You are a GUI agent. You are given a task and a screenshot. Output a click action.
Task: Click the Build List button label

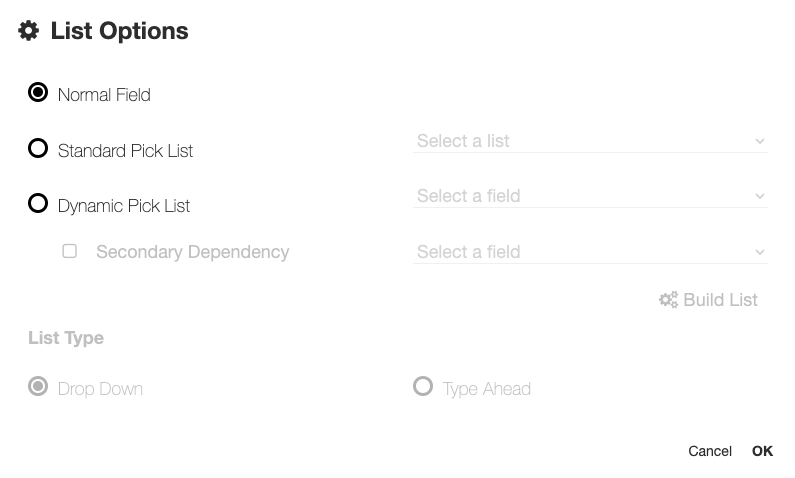click(x=720, y=300)
